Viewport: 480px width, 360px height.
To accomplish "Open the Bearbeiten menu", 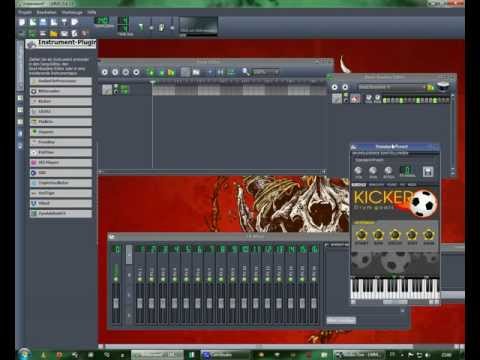I will (x=46, y=12).
